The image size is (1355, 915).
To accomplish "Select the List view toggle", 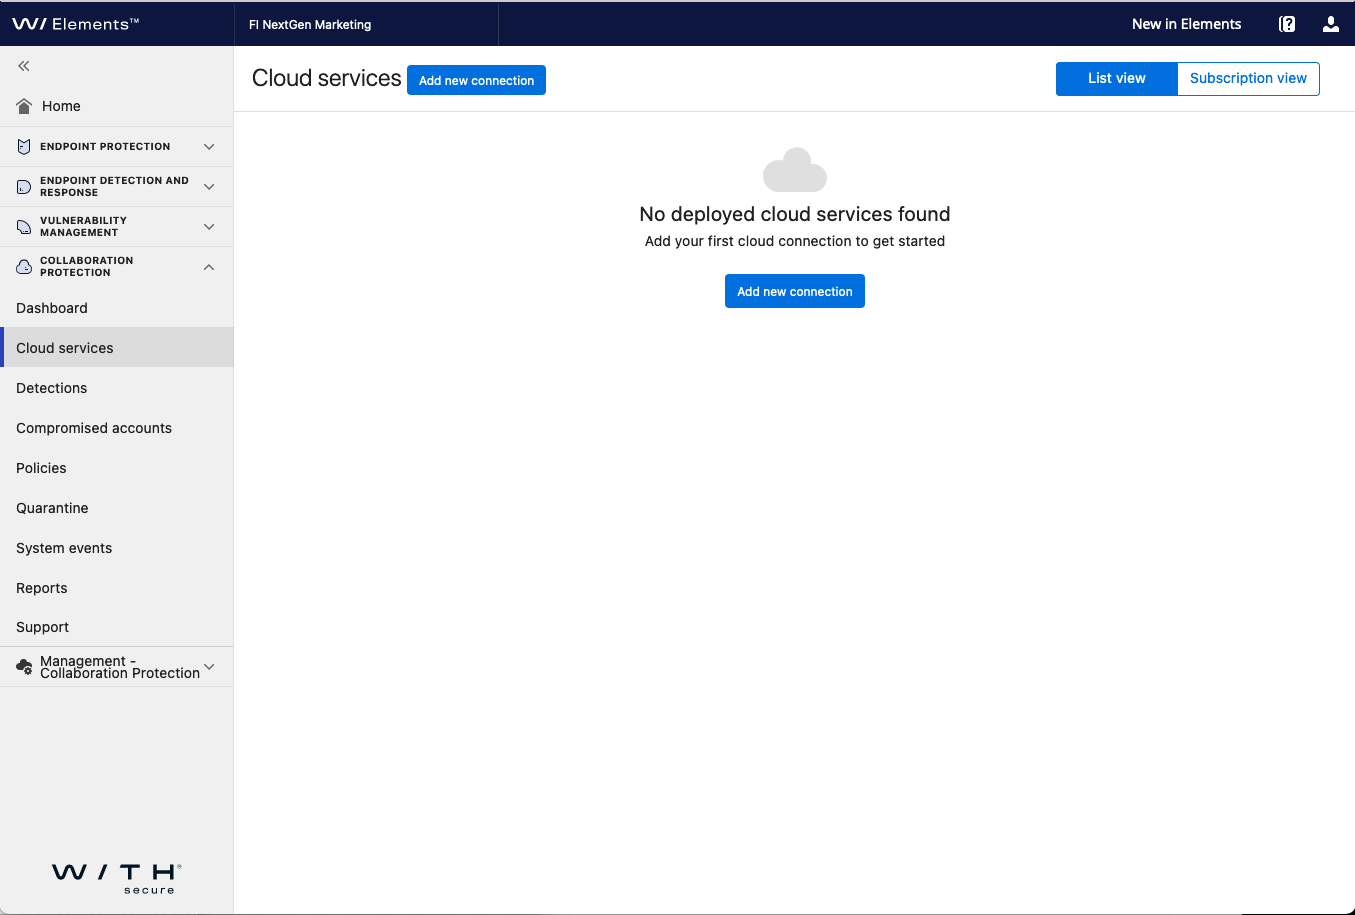I will tap(1116, 79).
